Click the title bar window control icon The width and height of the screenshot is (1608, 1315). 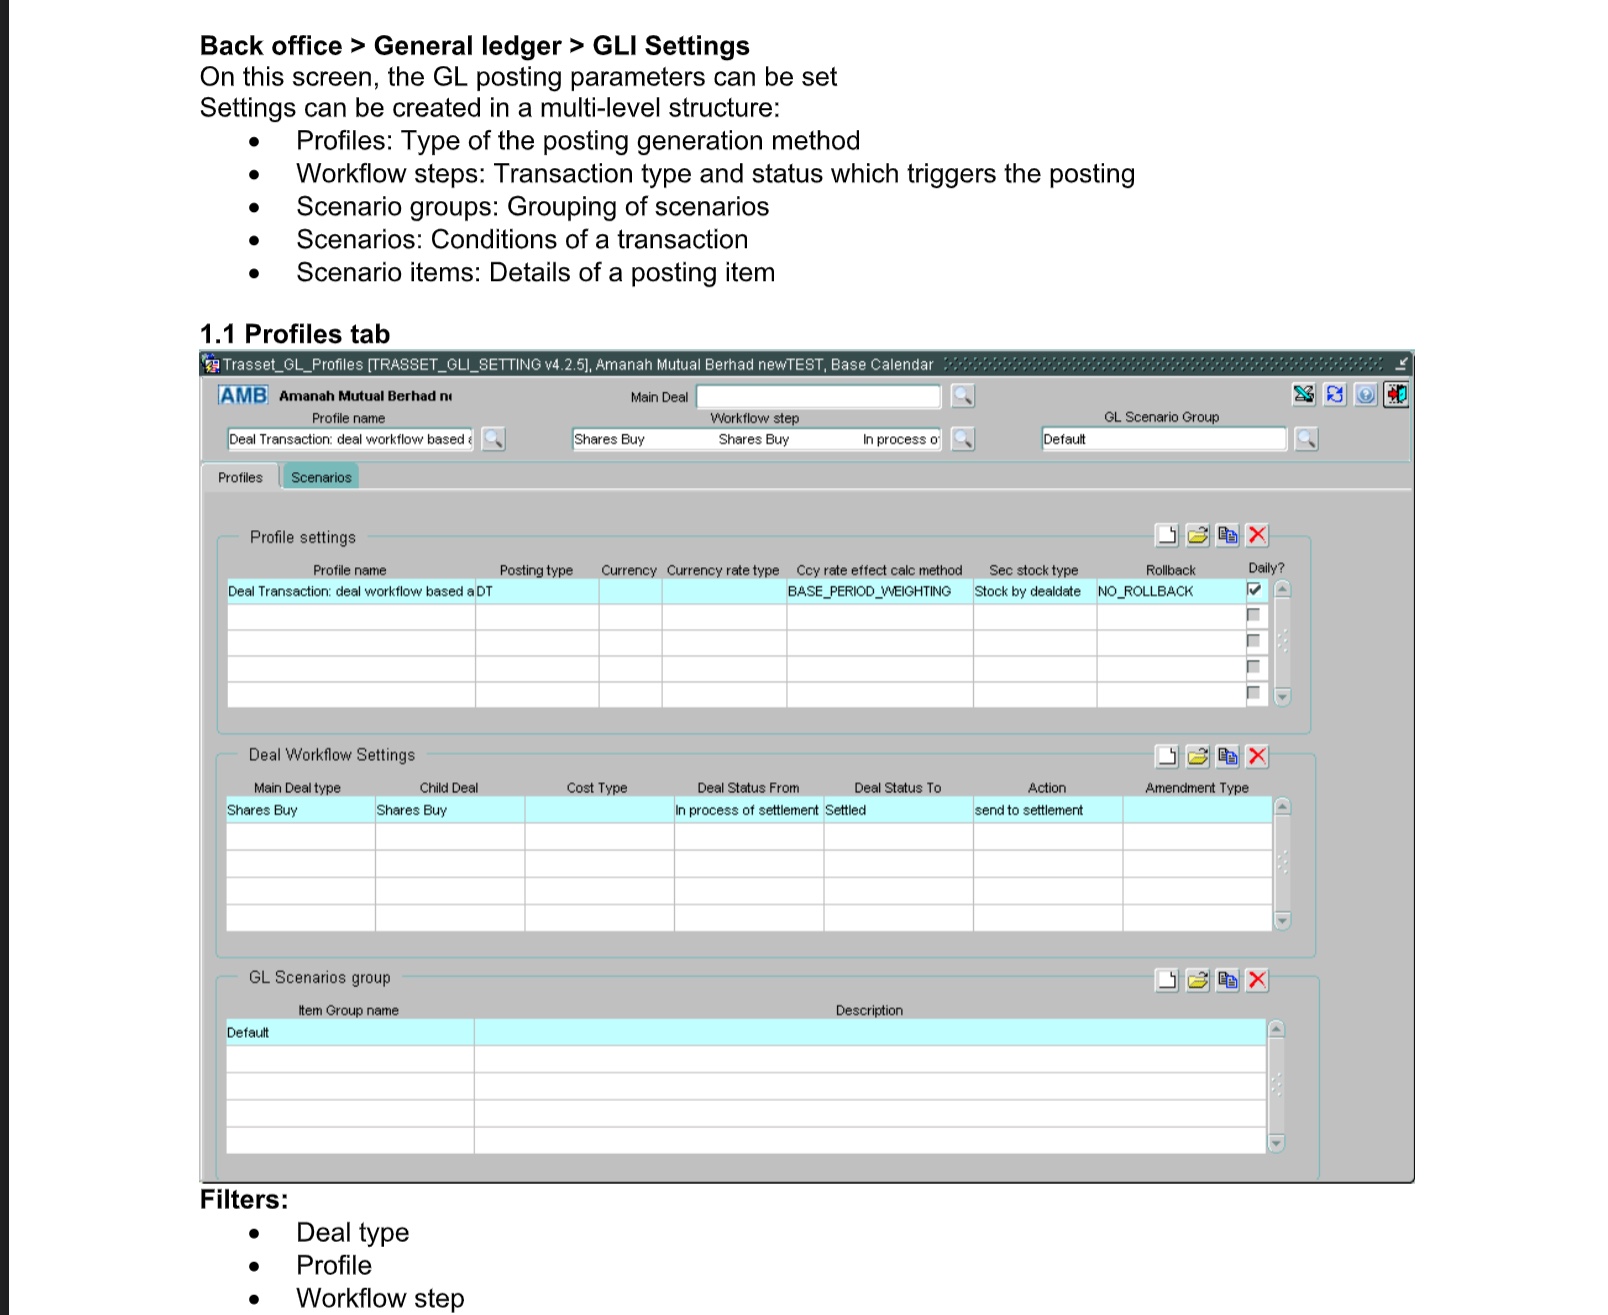pos(1401,364)
